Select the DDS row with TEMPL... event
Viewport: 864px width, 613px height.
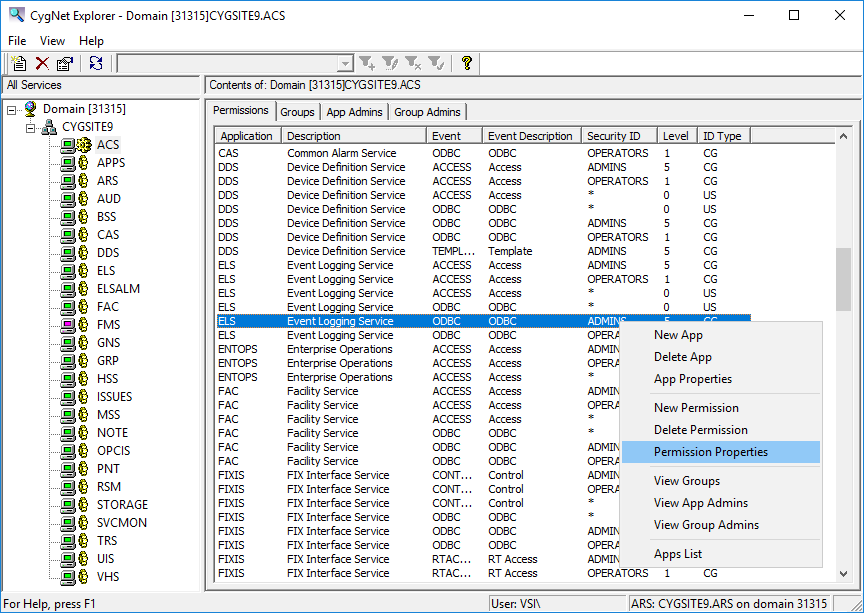pos(483,251)
